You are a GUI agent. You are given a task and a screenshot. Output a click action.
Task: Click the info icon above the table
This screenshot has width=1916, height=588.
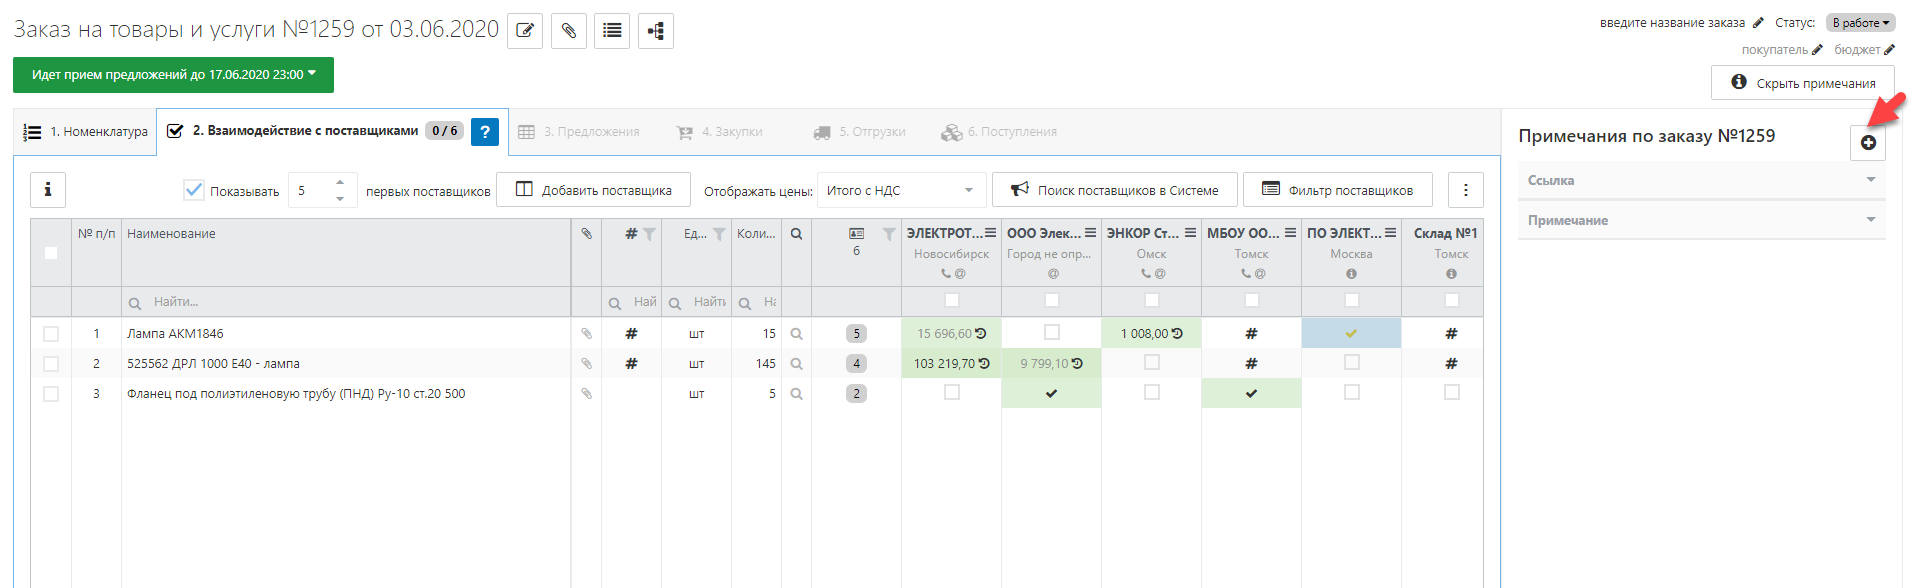(x=48, y=190)
